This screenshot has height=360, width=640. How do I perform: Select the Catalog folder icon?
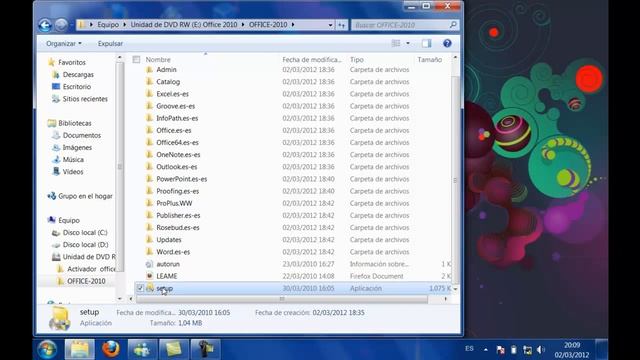coord(149,82)
